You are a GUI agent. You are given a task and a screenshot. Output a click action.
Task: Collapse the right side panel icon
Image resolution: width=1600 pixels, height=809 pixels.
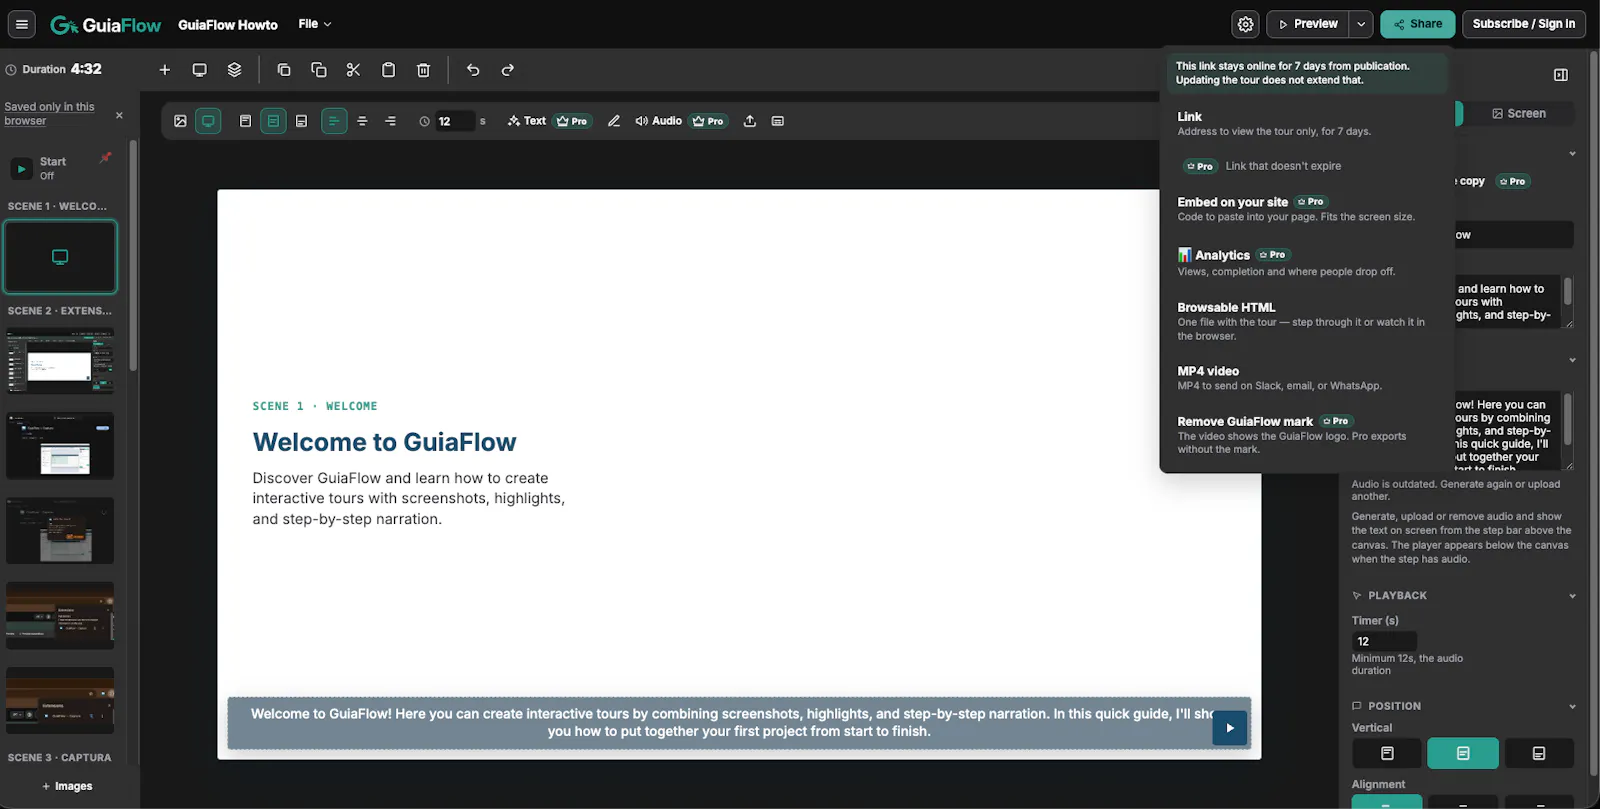1561,75
